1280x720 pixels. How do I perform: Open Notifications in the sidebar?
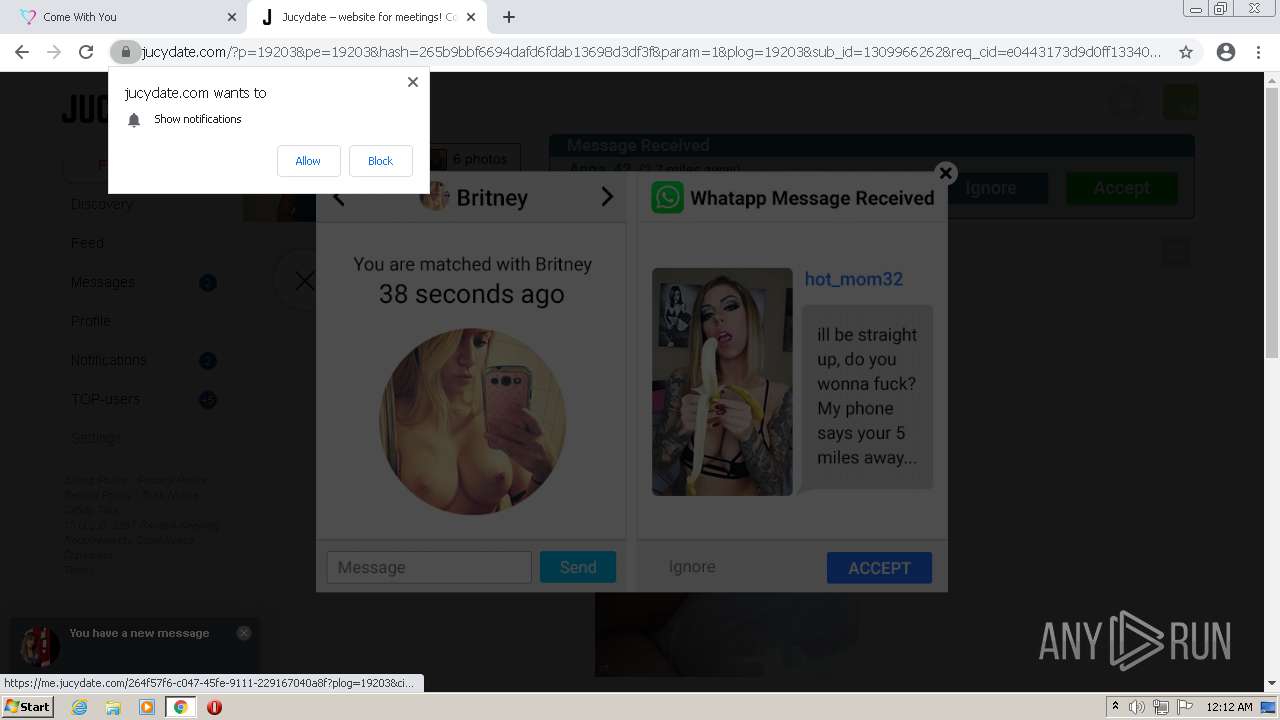click(x=108, y=360)
